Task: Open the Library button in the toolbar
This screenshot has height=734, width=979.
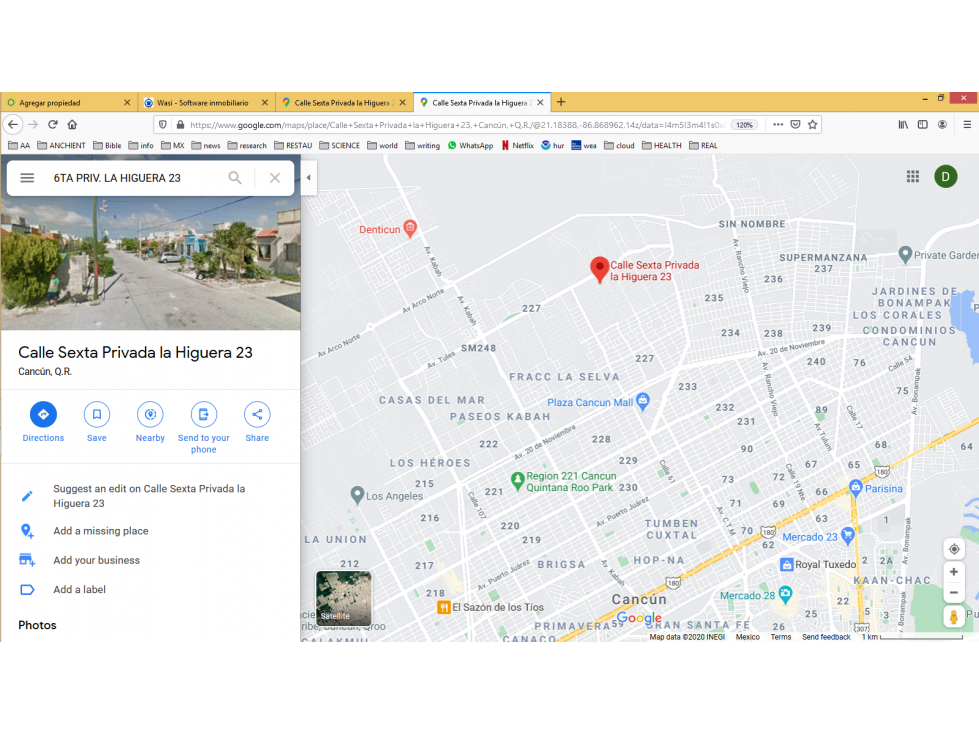Action: point(903,124)
